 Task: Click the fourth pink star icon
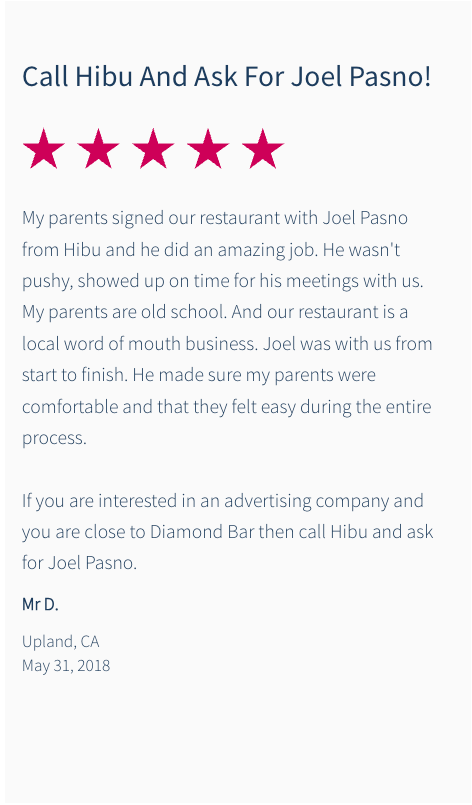click(208, 148)
